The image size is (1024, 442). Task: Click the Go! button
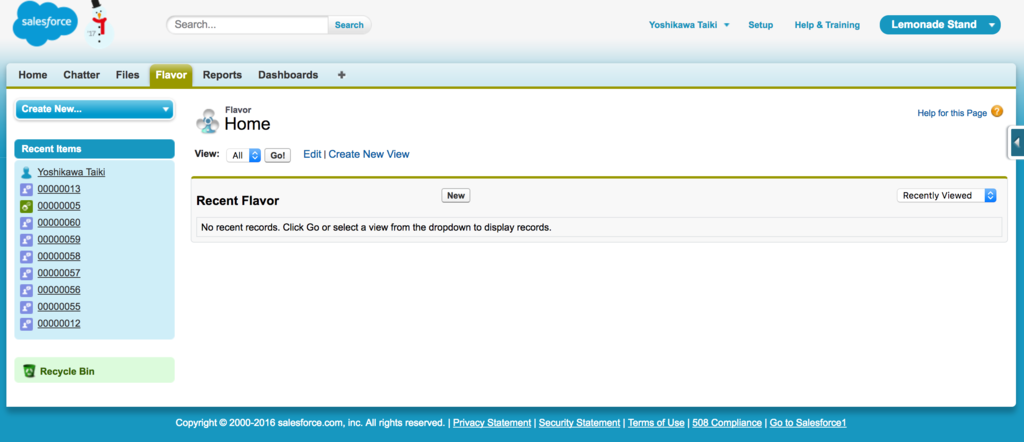(x=278, y=155)
